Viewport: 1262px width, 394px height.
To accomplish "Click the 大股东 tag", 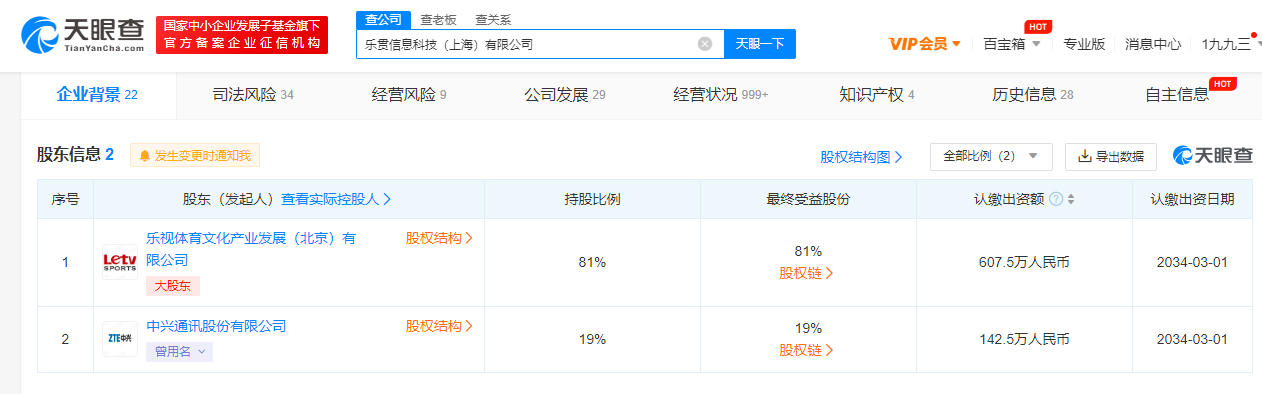I will click(x=173, y=286).
